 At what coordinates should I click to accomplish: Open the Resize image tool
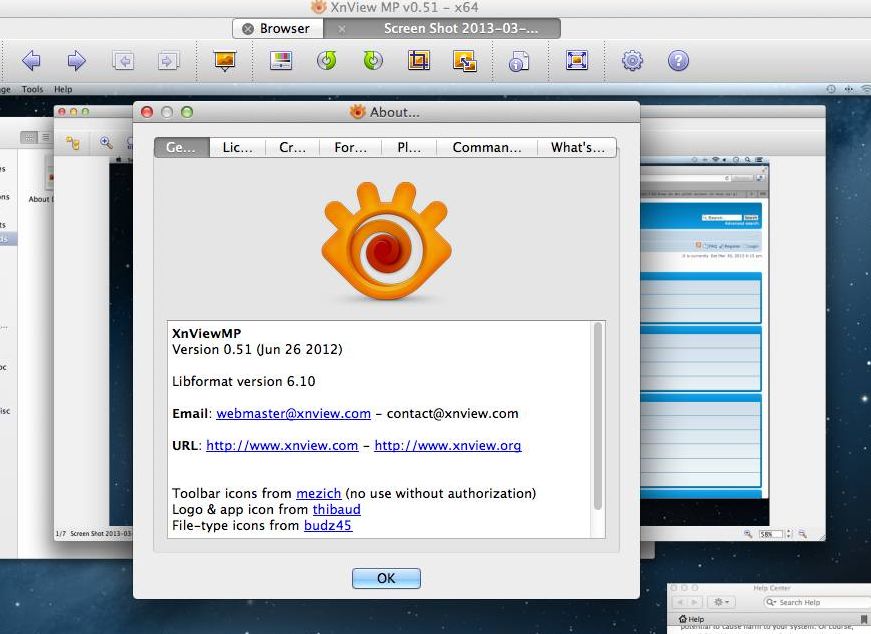tap(465, 60)
